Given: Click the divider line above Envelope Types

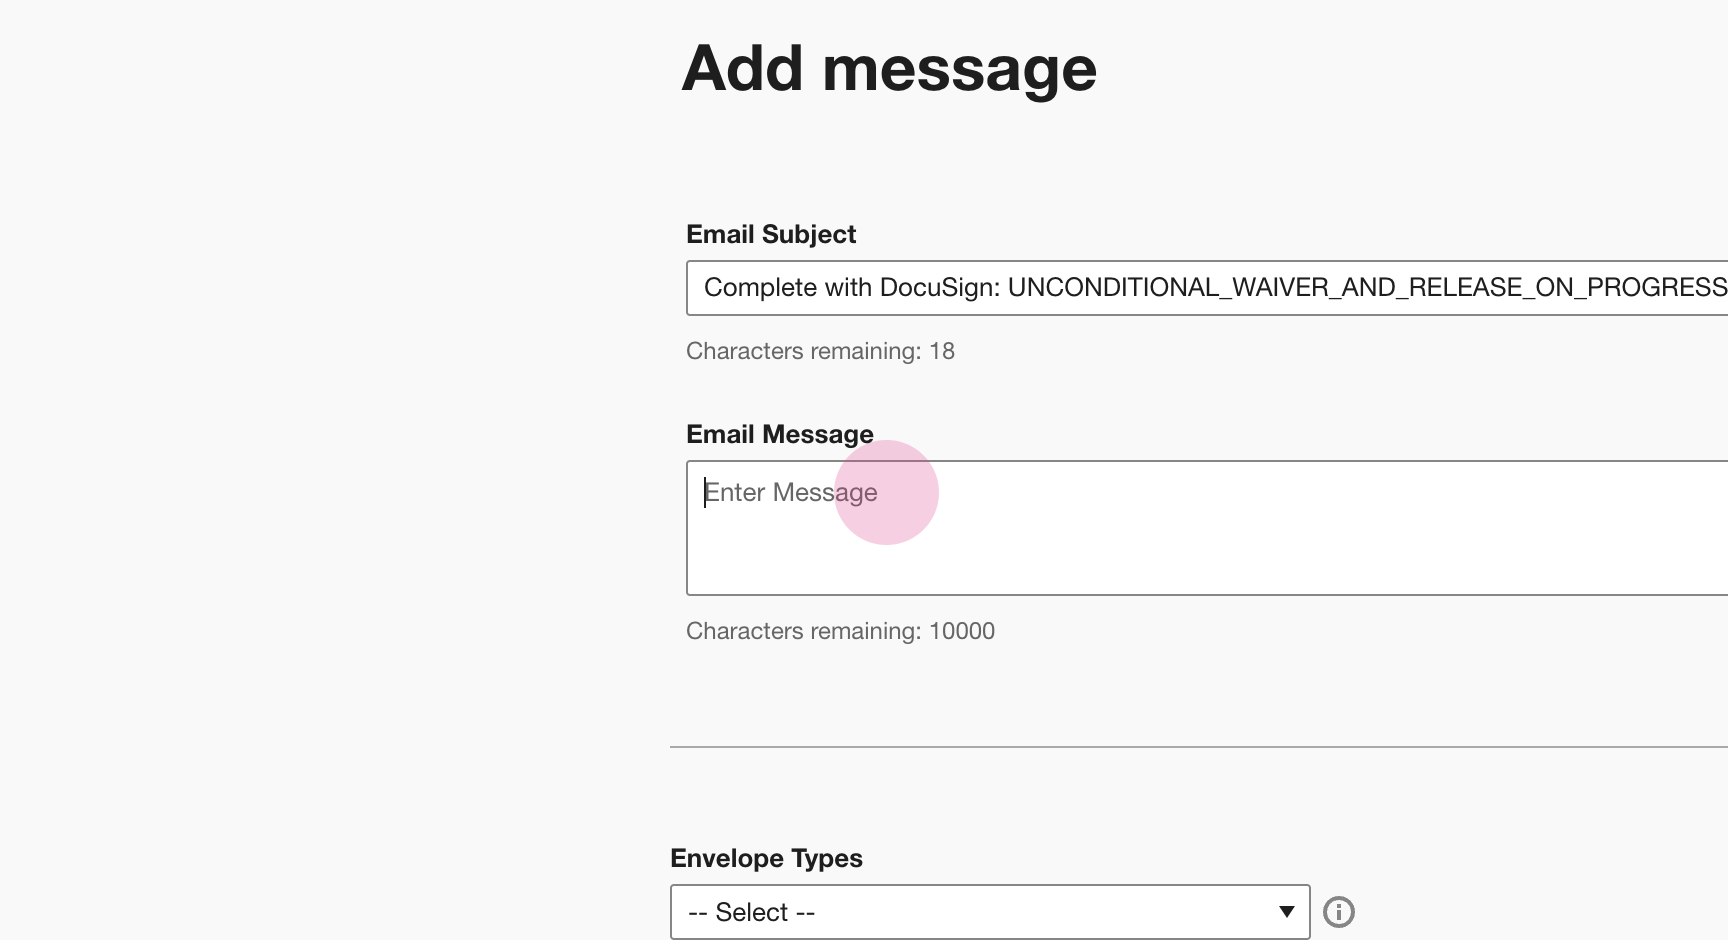Looking at the screenshot, I should pos(1198,746).
